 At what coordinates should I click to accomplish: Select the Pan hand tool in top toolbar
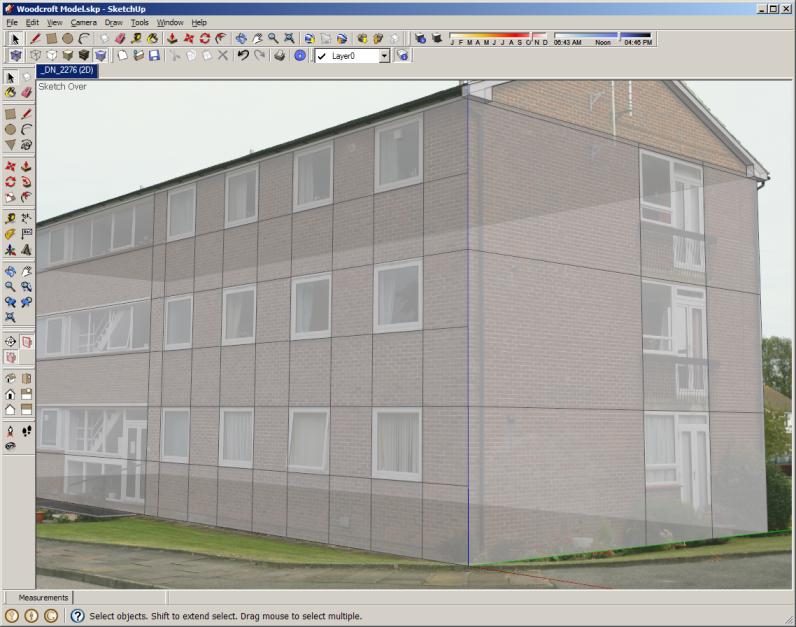tap(257, 39)
